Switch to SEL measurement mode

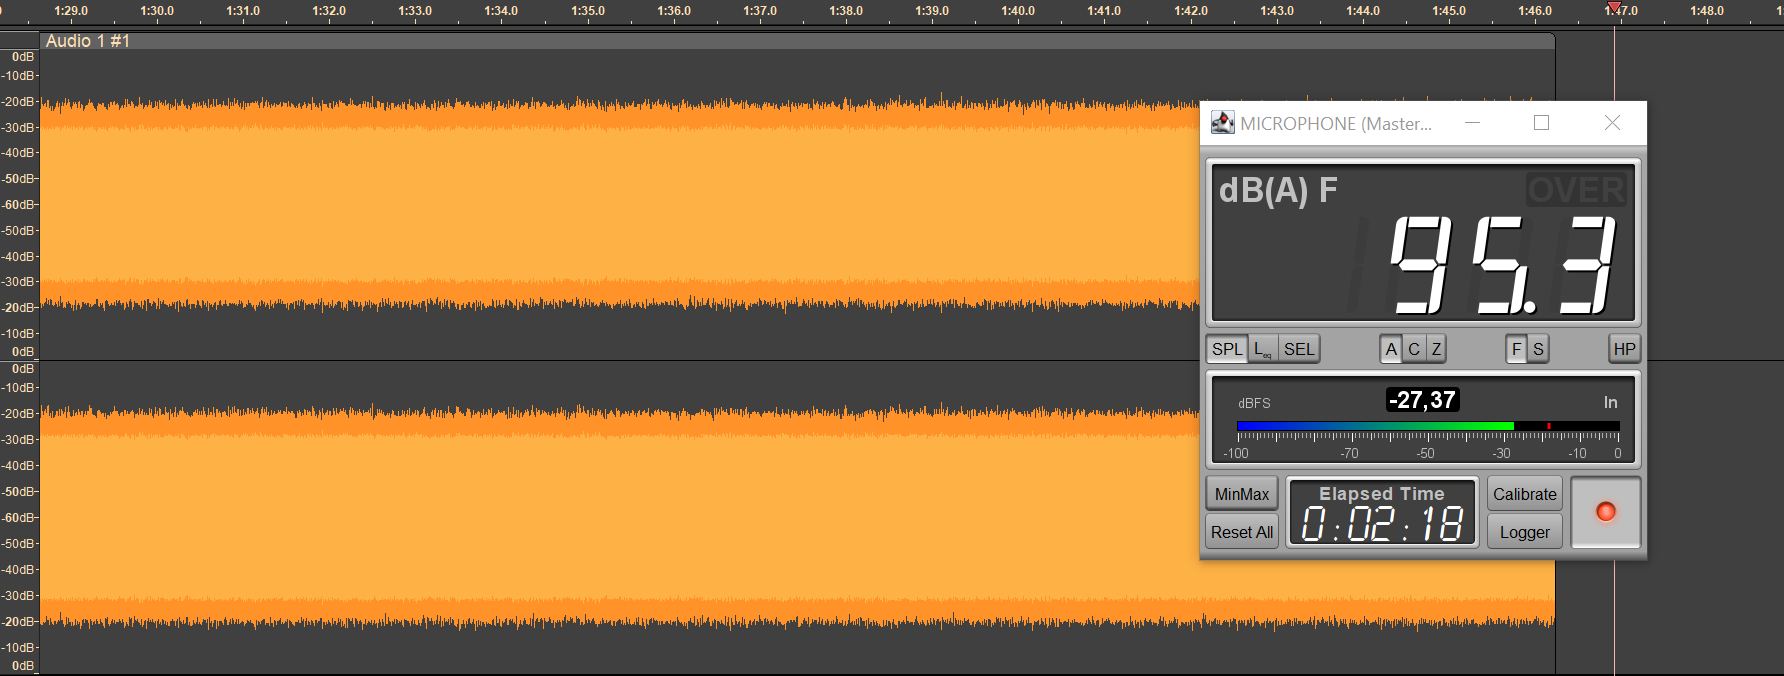tap(1299, 349)
